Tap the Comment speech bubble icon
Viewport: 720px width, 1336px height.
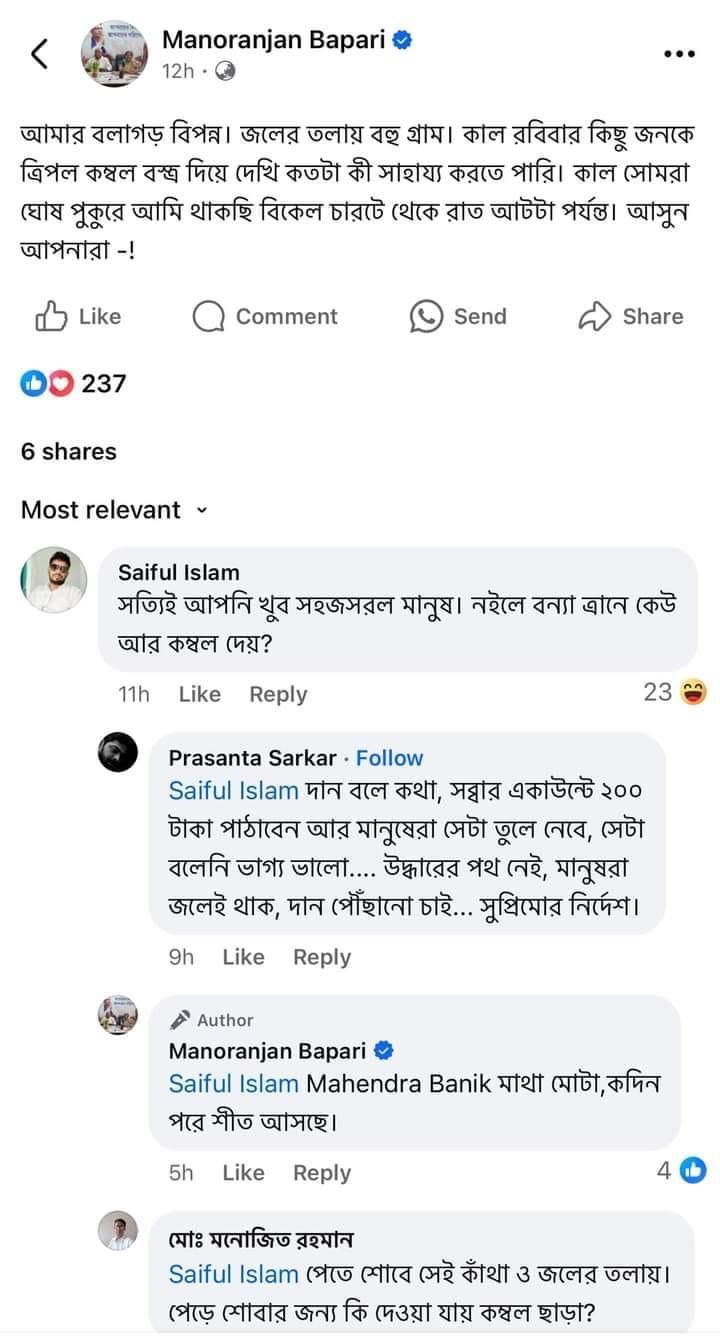(209, 317)
